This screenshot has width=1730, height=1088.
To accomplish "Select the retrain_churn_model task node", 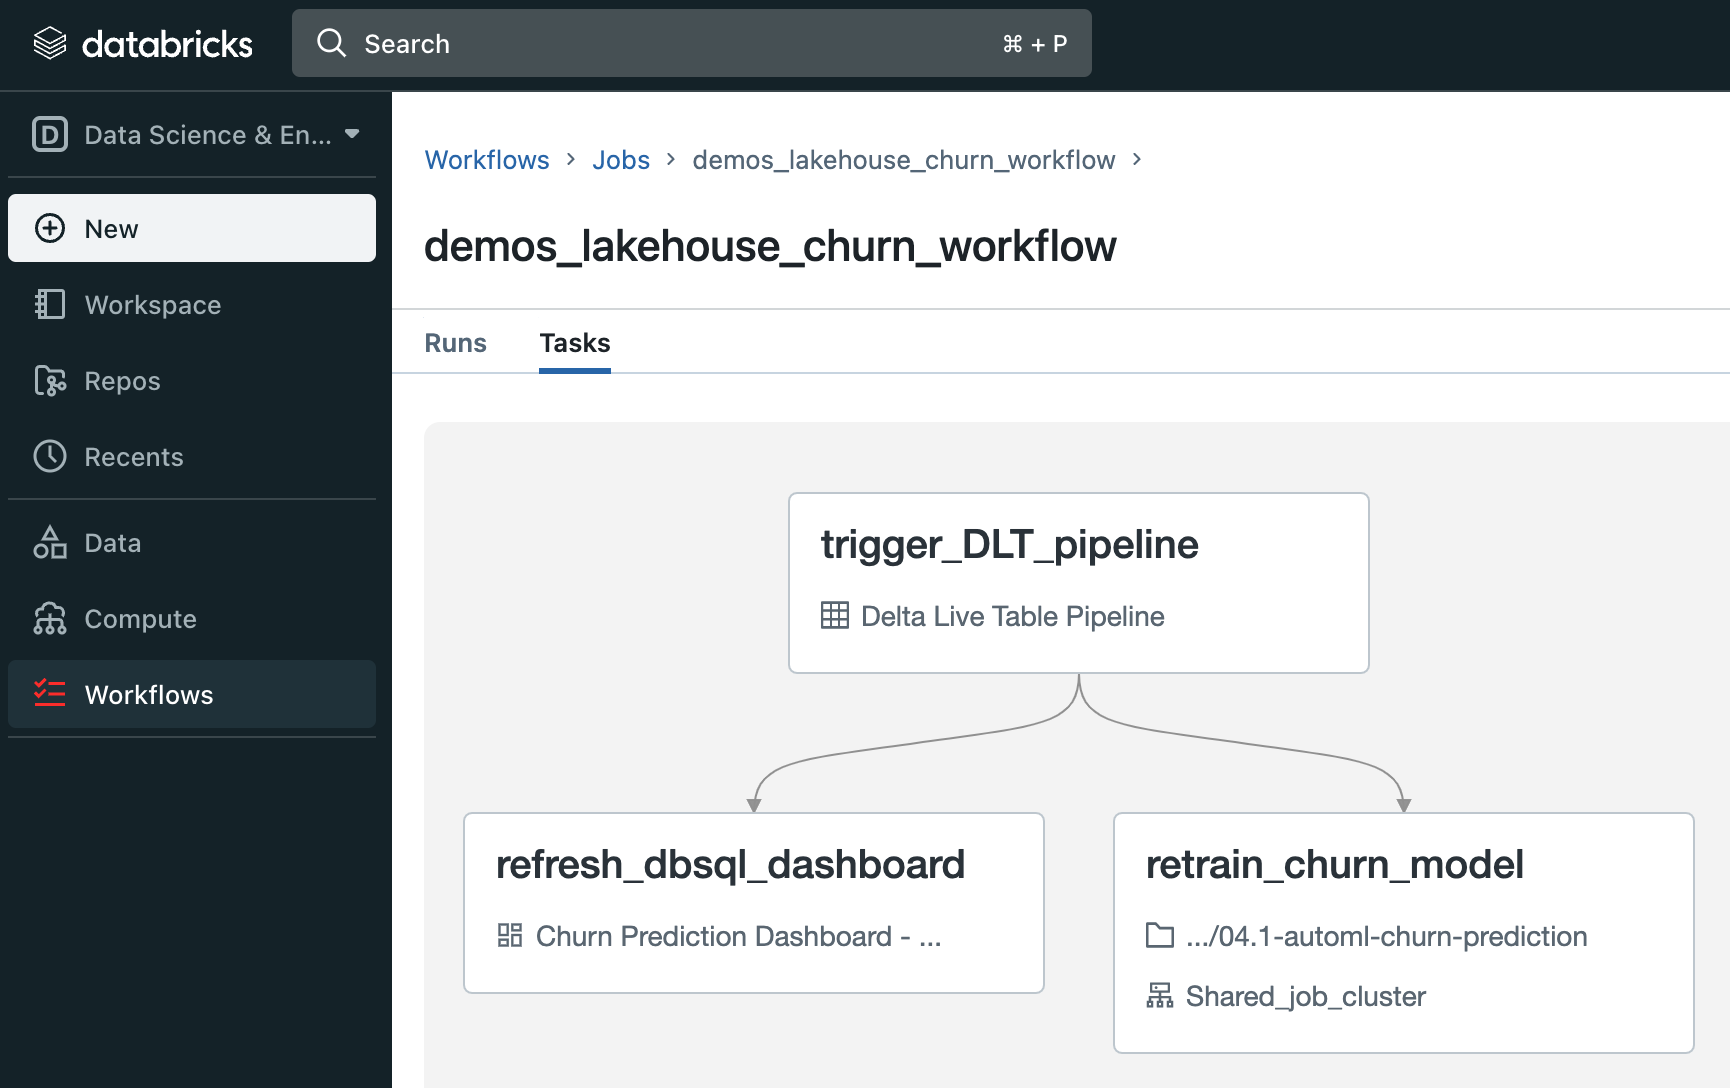I will click(1404, 933).
